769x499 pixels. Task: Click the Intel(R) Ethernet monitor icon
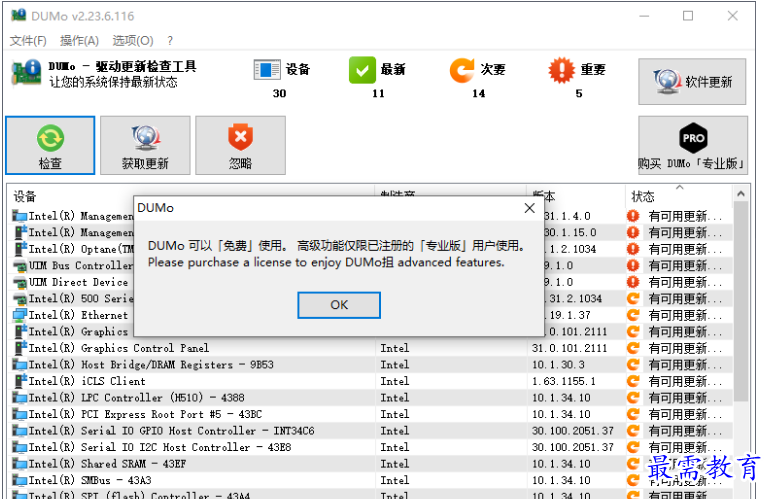pos(20,315)
